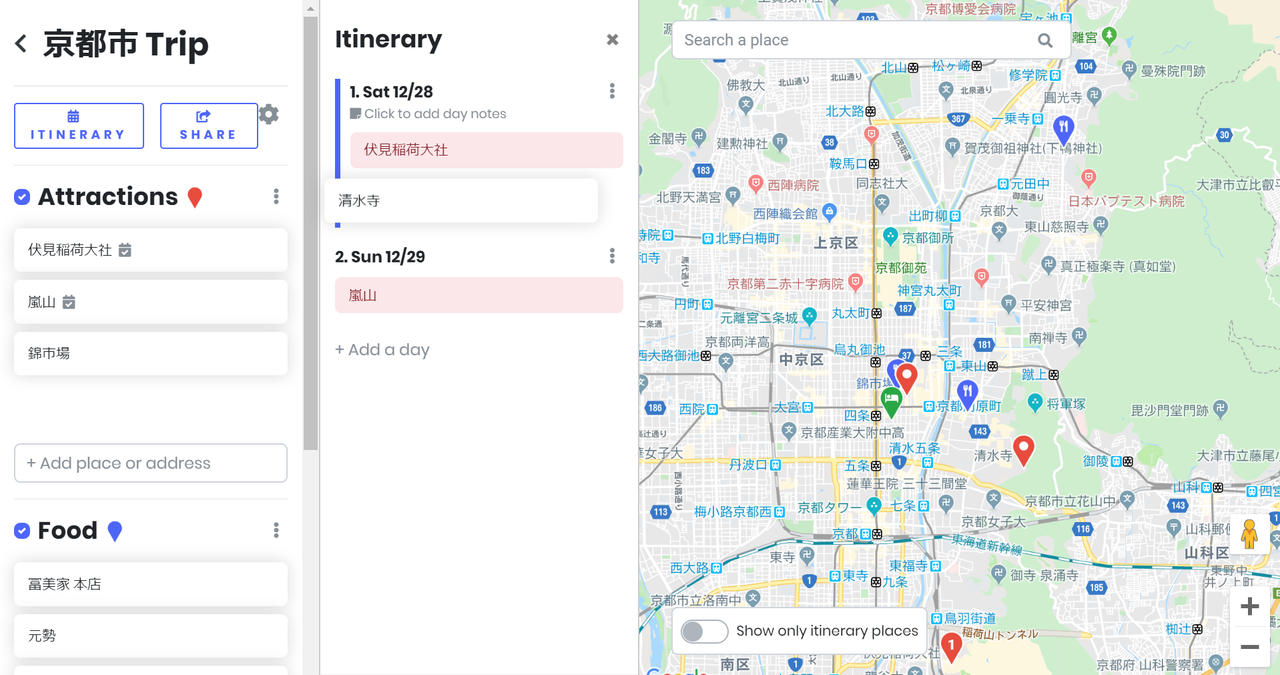Click Add a day link
The height and width of the screenshot is (675, 1280).
[x=382, y=350]
